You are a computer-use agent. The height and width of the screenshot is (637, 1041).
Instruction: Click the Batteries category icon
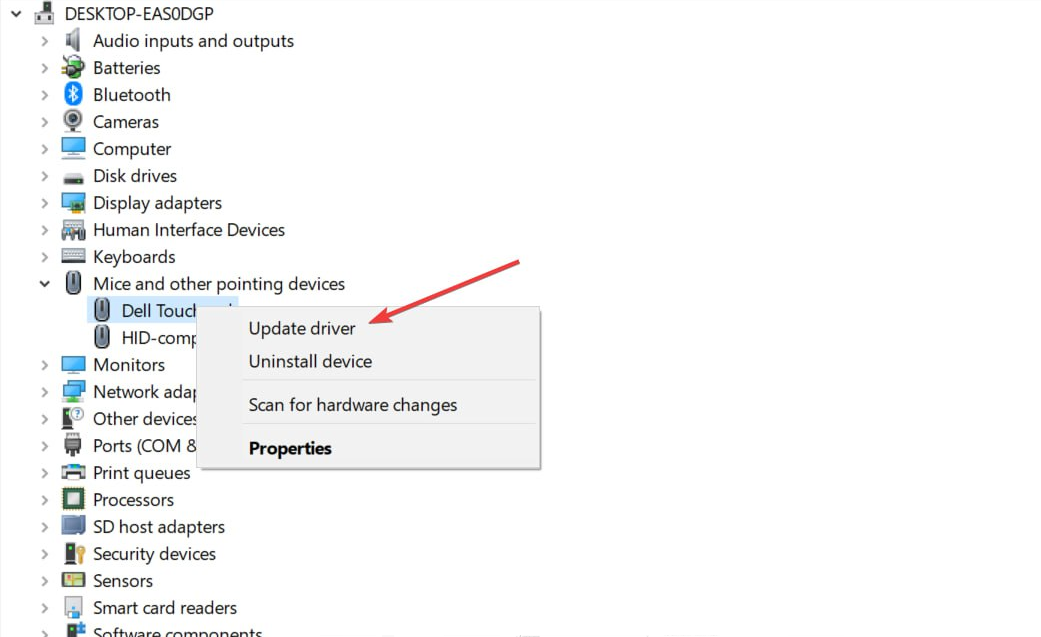pos(73,68)
